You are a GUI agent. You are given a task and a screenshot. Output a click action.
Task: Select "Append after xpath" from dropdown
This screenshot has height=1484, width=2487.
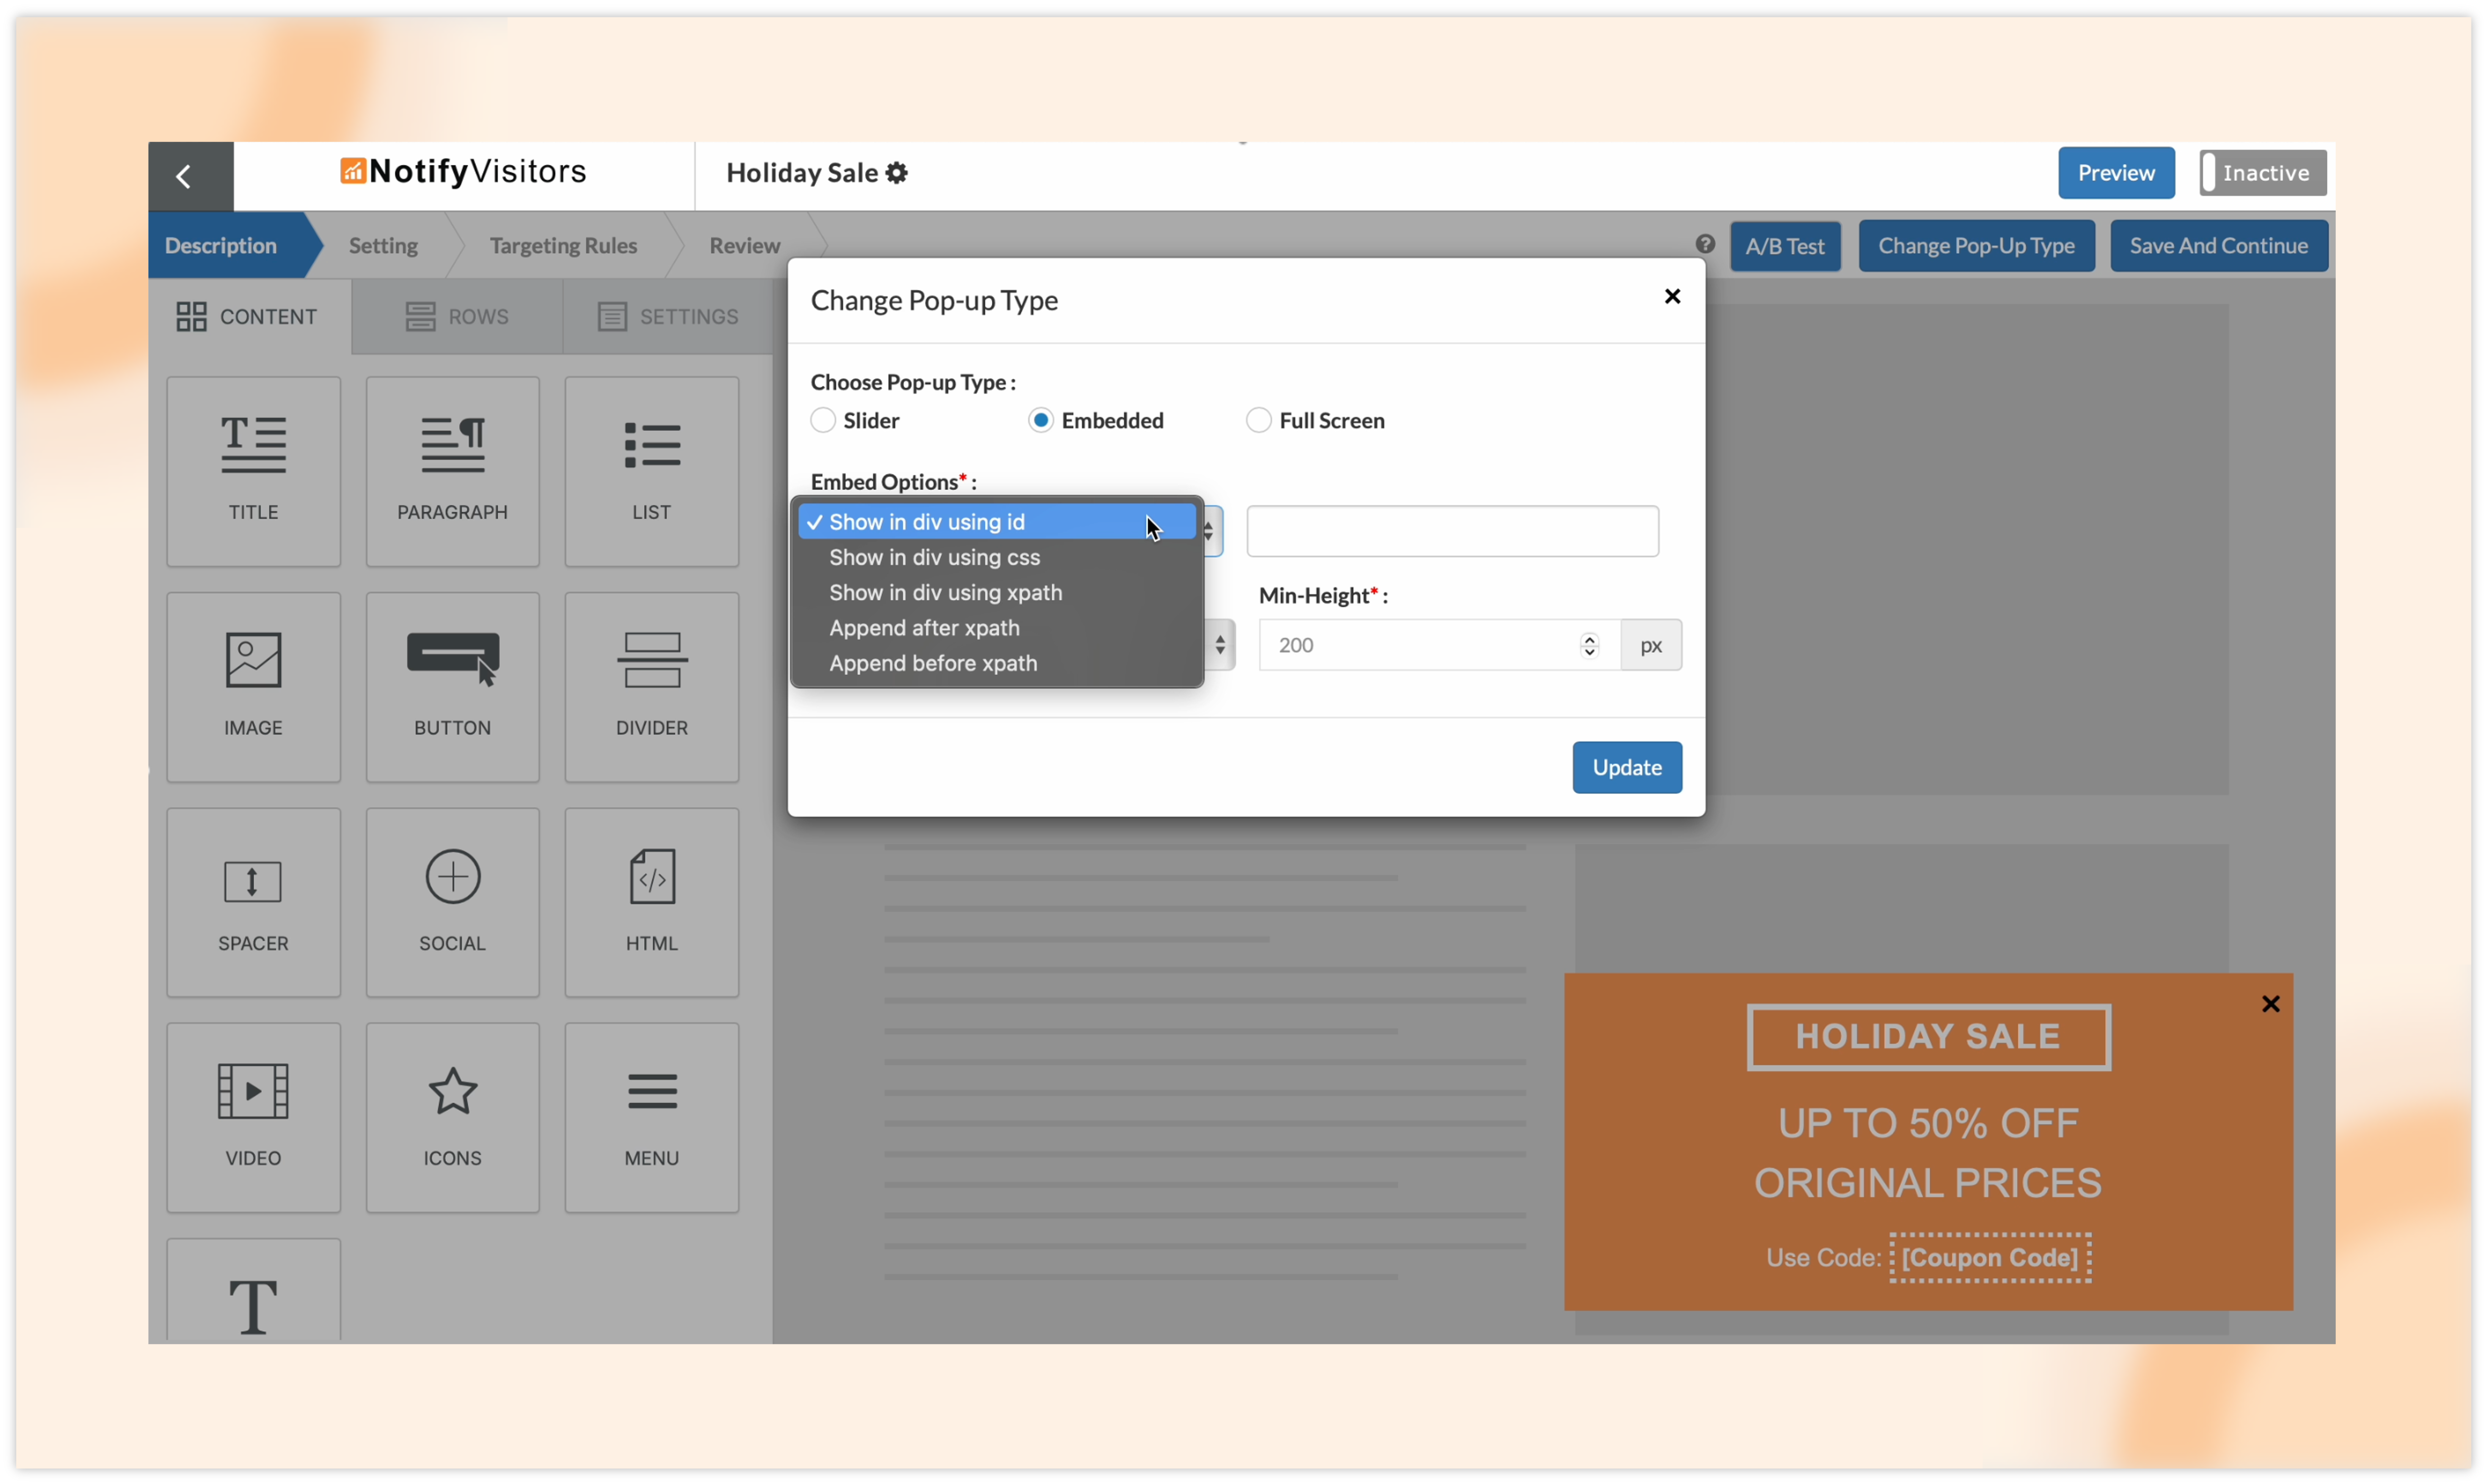point(924,628)
